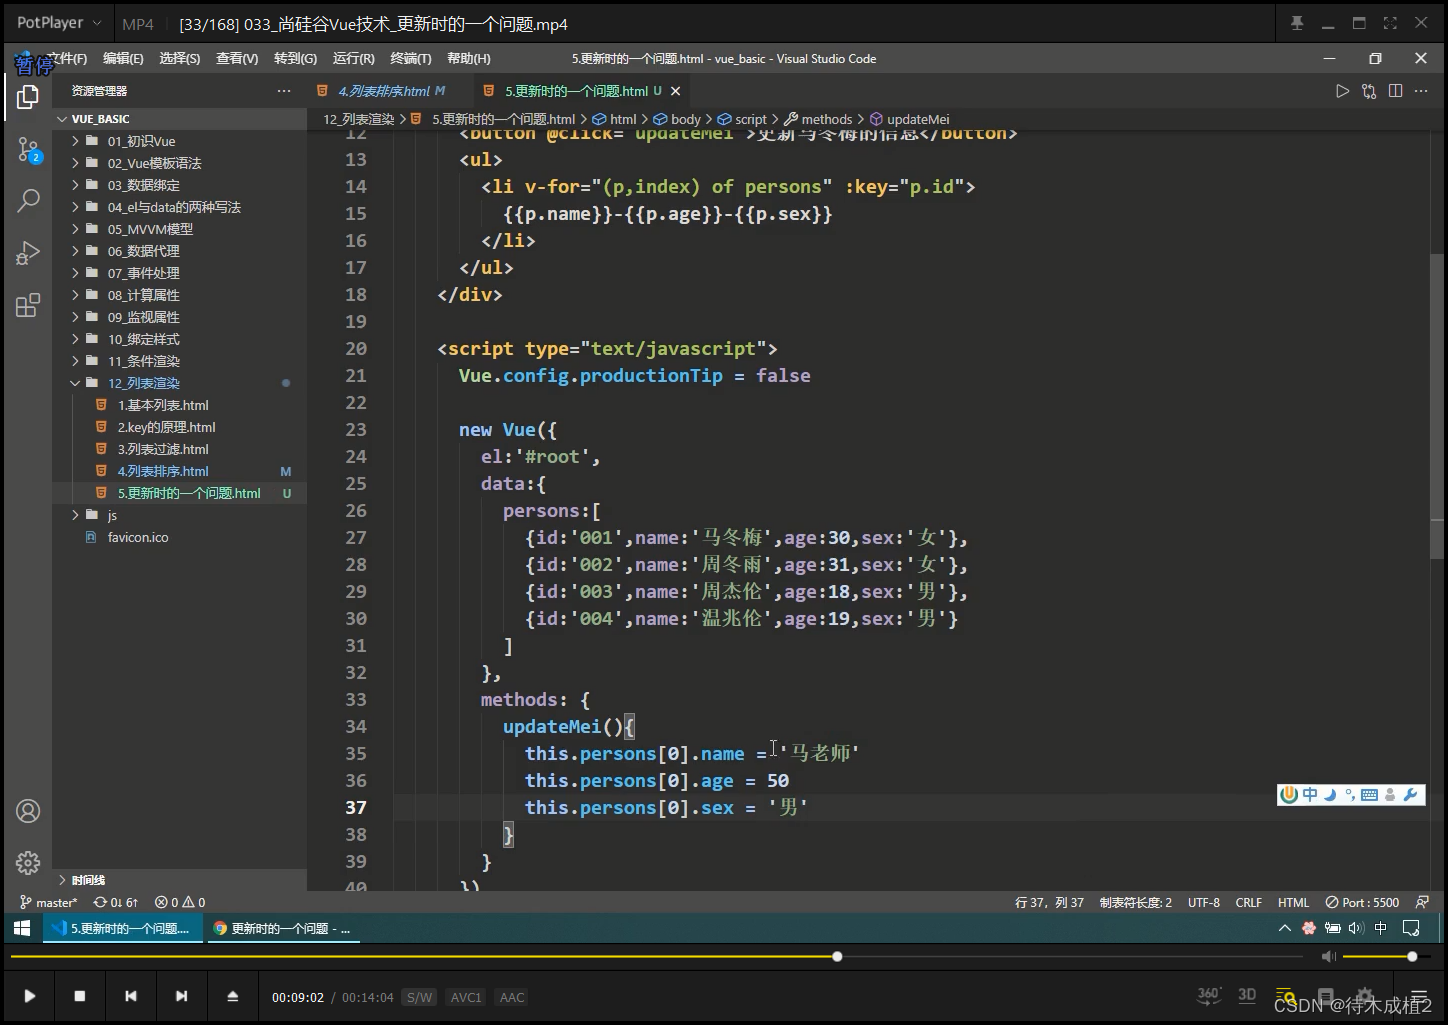Open the Source Control view icon
This screenshot has width=1448, height=1025.
click(x=28, y=150)
